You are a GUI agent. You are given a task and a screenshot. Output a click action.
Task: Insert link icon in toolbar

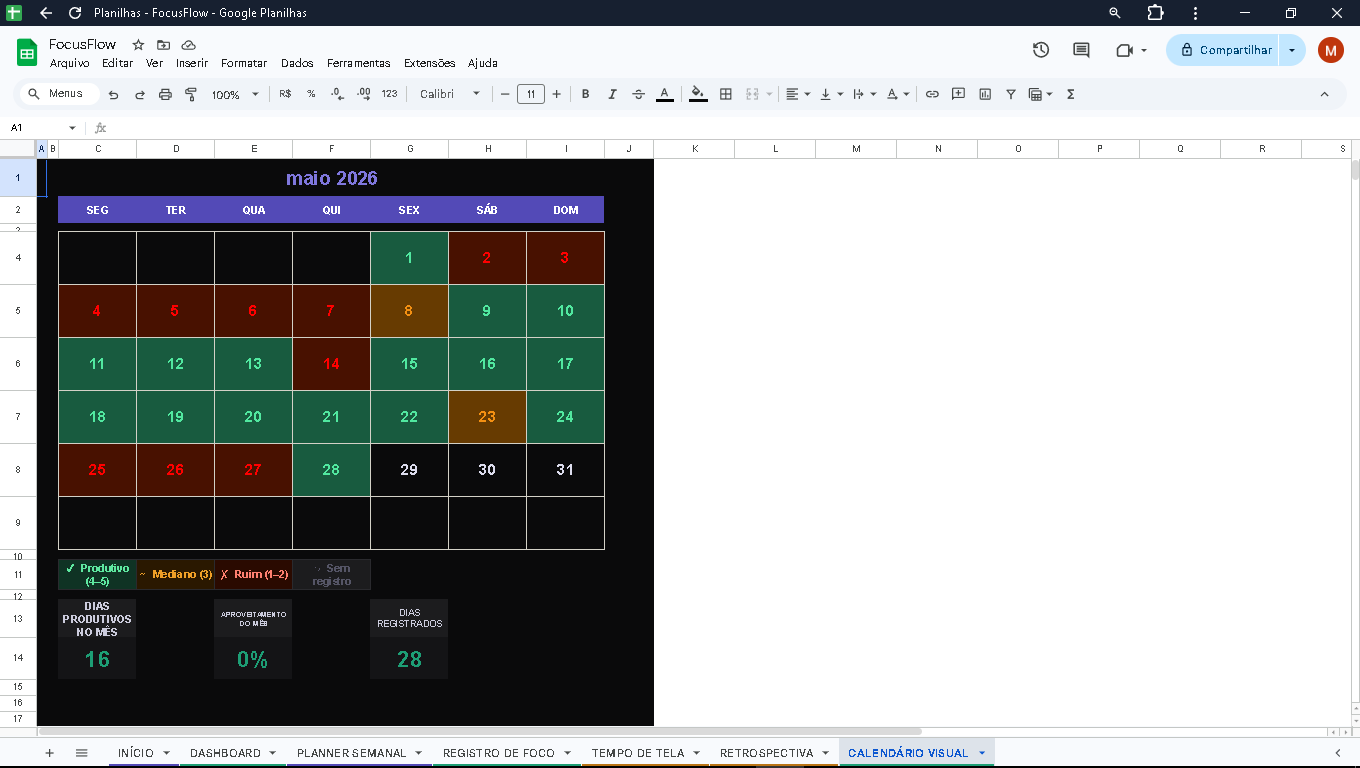[932, 94]
